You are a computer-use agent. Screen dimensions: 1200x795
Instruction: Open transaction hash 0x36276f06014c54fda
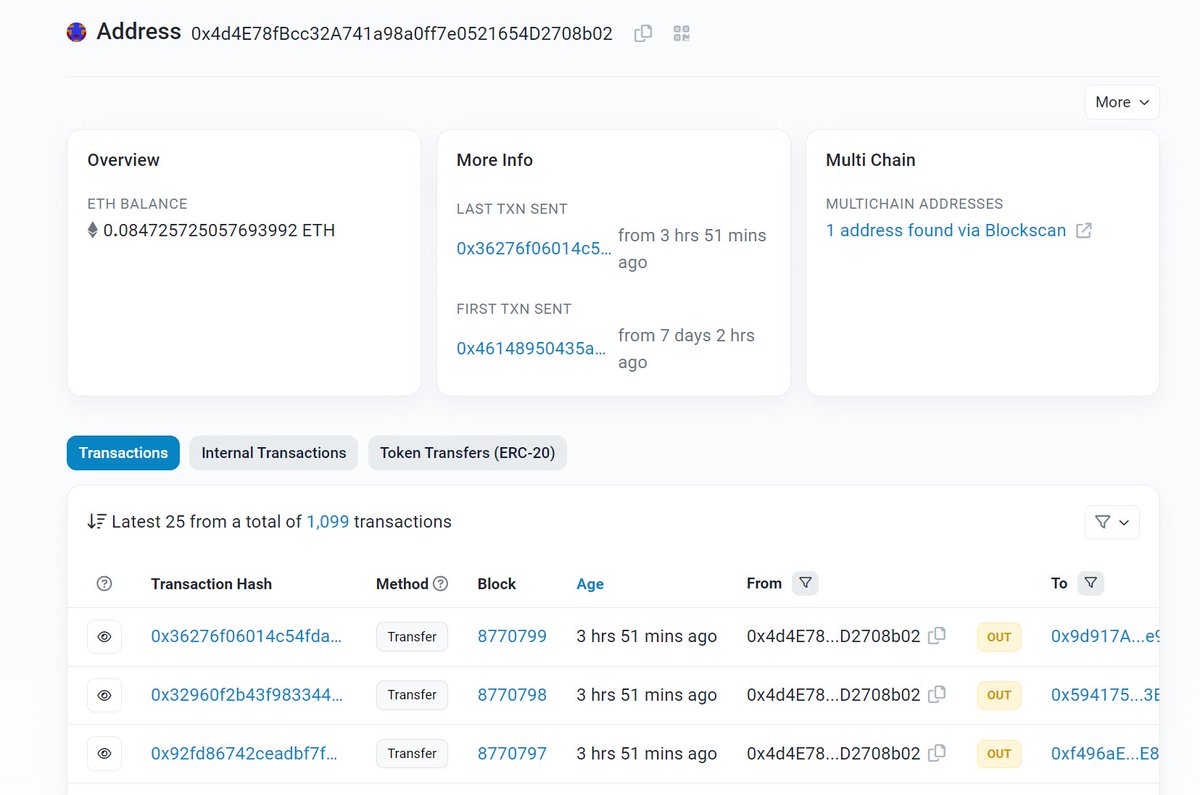247,637
